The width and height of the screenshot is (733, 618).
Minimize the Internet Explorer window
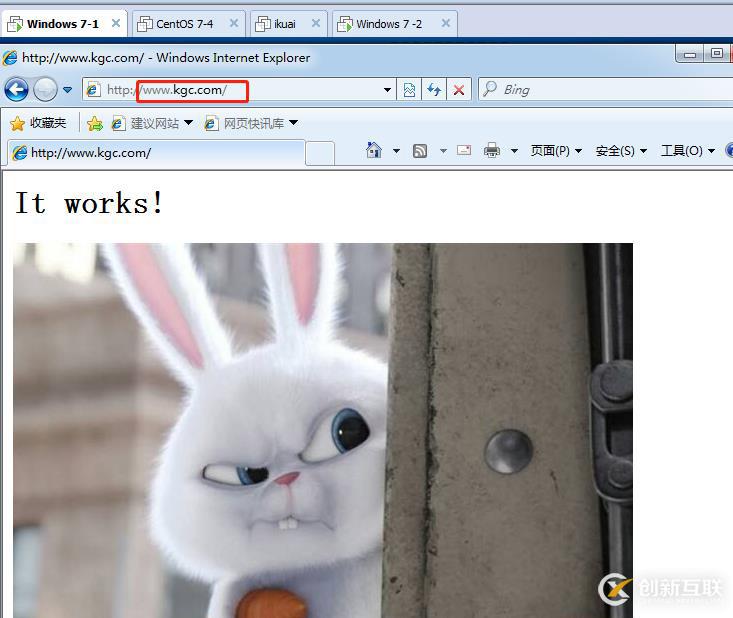[x=690, y=54]
